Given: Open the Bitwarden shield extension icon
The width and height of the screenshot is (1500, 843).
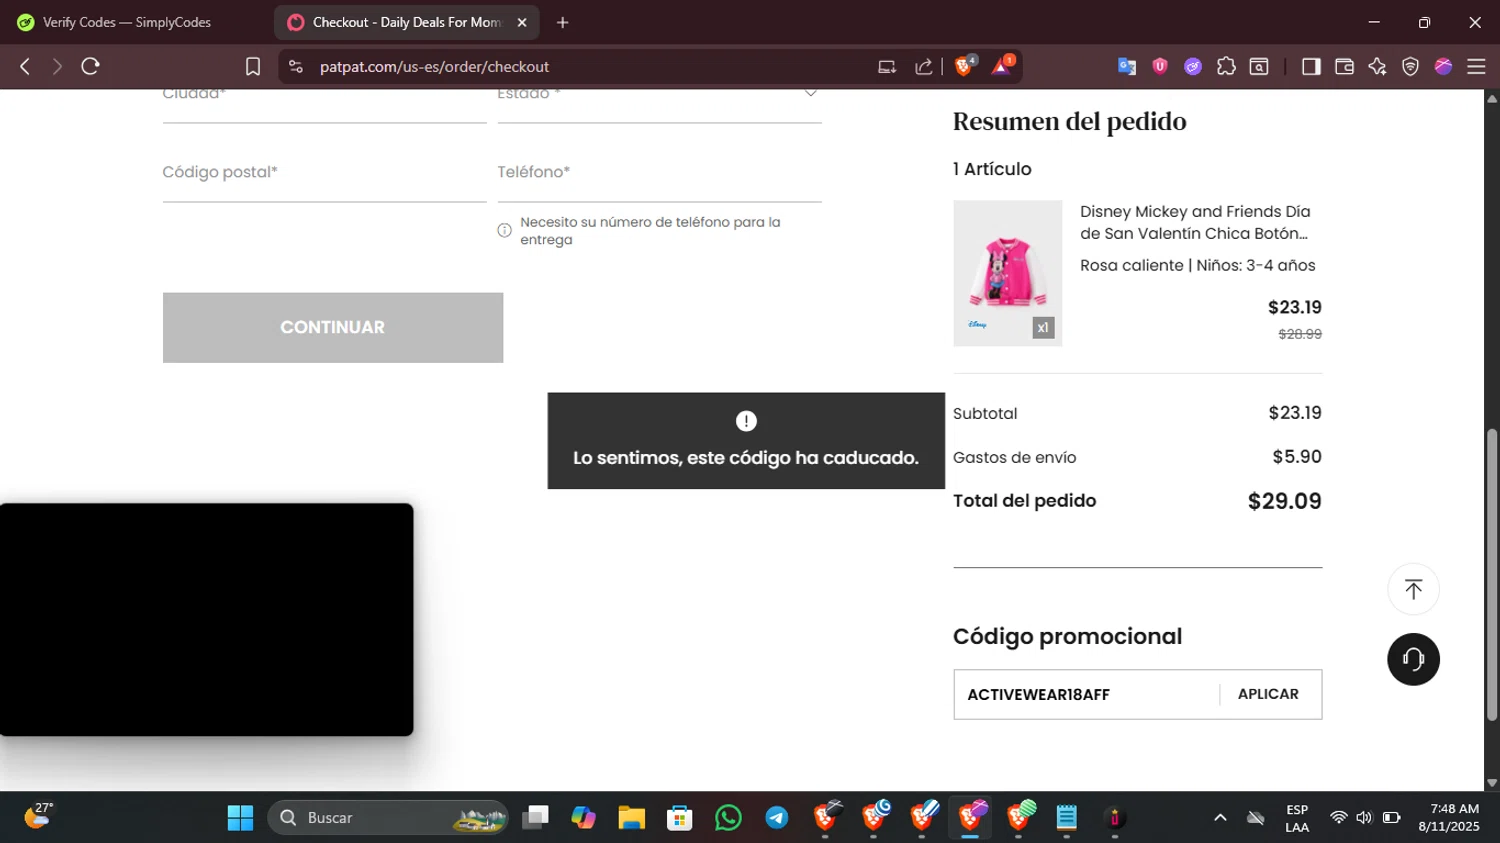Looking at the screenshot, I should coord(1160,66).
